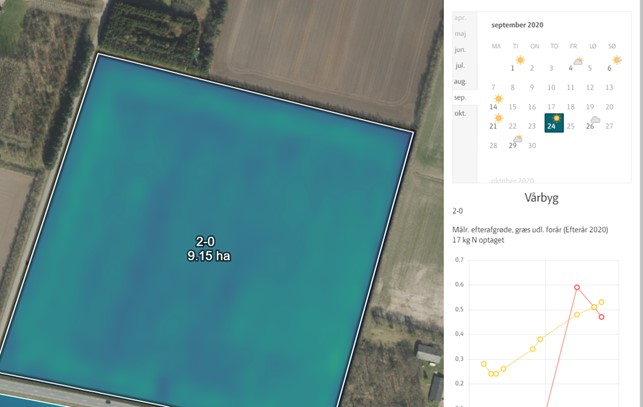Click the partly cloudy icon on September 29
Screen dimensions: 643x407
(x=517, y=139)
